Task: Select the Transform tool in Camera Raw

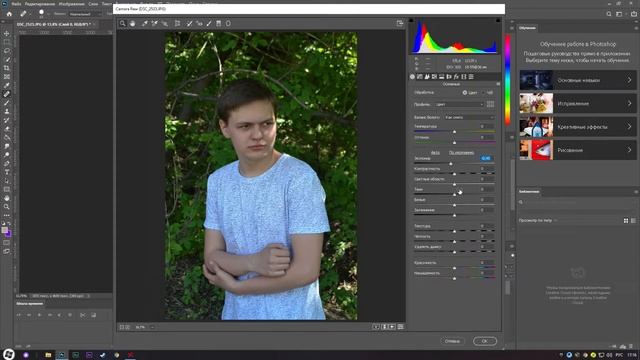Action: [178, 24]
